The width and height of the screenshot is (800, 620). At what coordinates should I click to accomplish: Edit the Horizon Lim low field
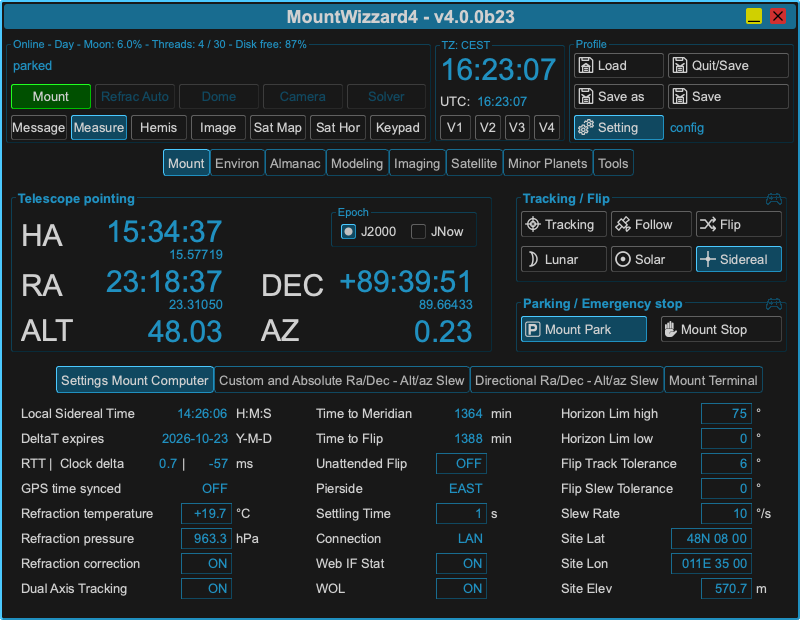(x=727, y=438)
